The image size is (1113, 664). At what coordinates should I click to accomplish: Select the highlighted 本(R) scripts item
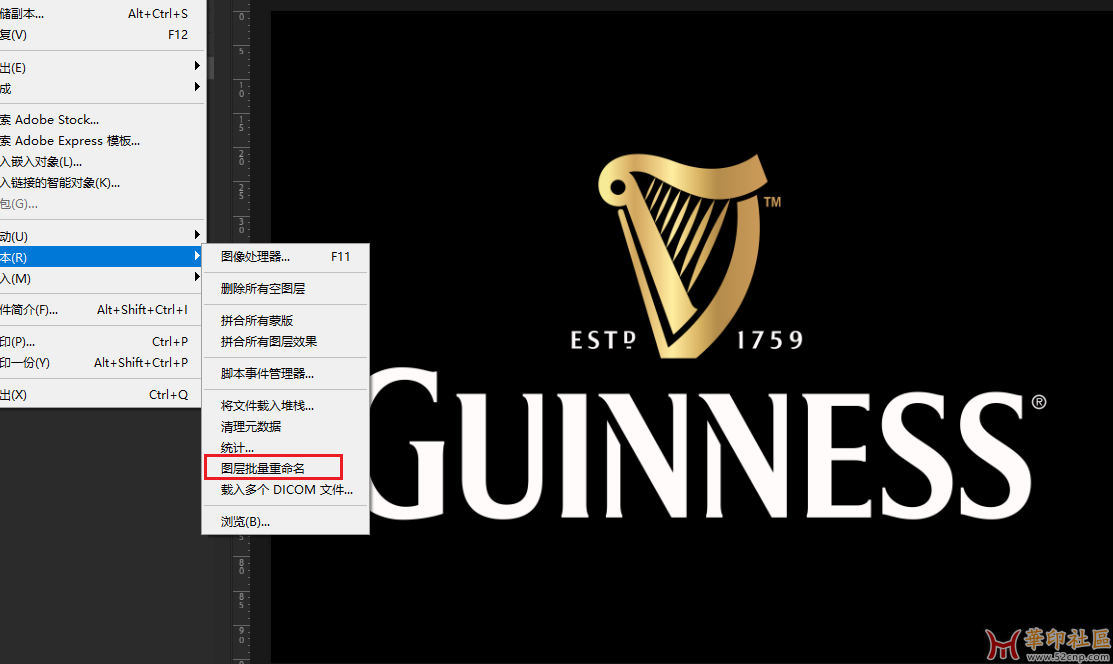[x=102, y=257]
